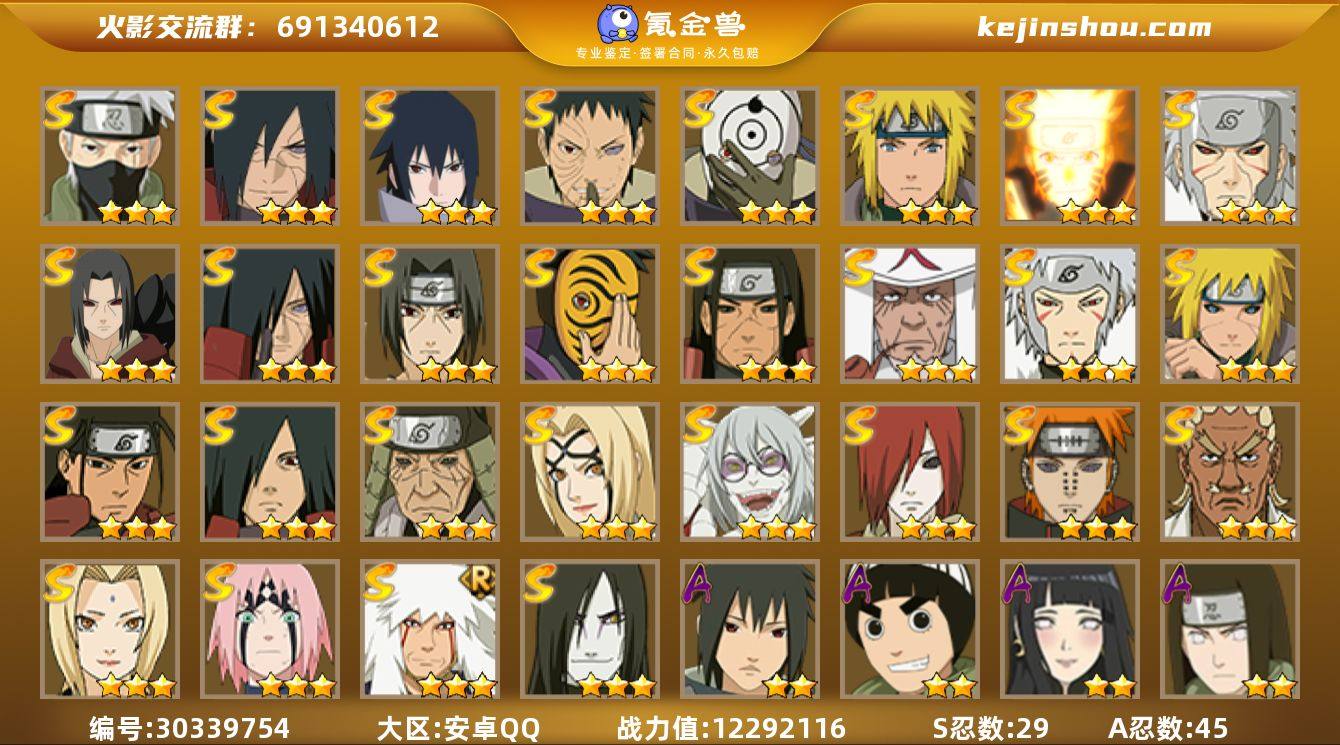Choose the orange spiral mask Tobi portrait

[x=590, y=314]
